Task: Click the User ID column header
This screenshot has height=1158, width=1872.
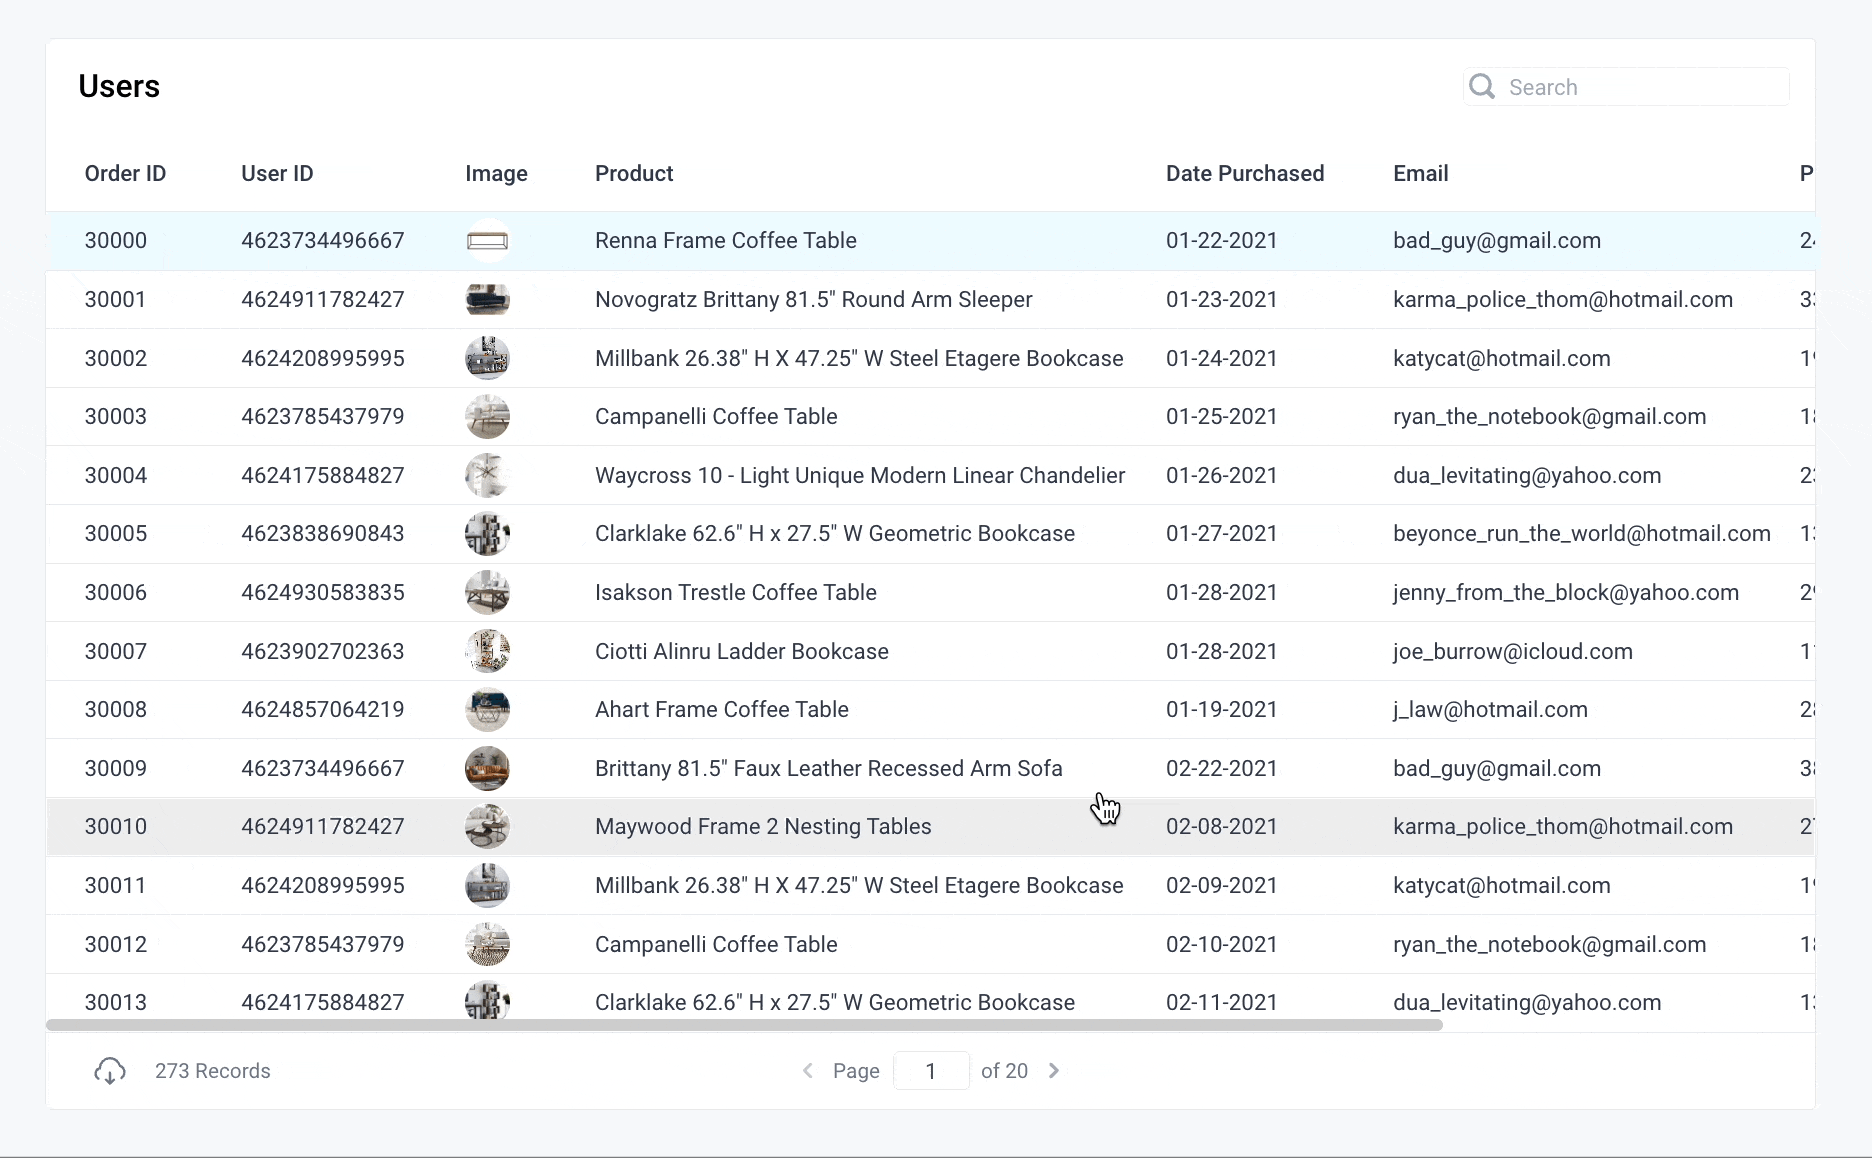Action: [x=277, y=174]
